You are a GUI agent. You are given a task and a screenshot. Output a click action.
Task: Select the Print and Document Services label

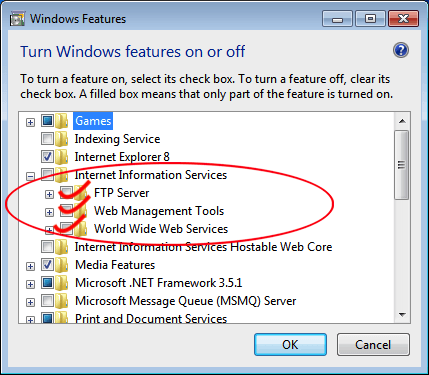click(151, 318)
